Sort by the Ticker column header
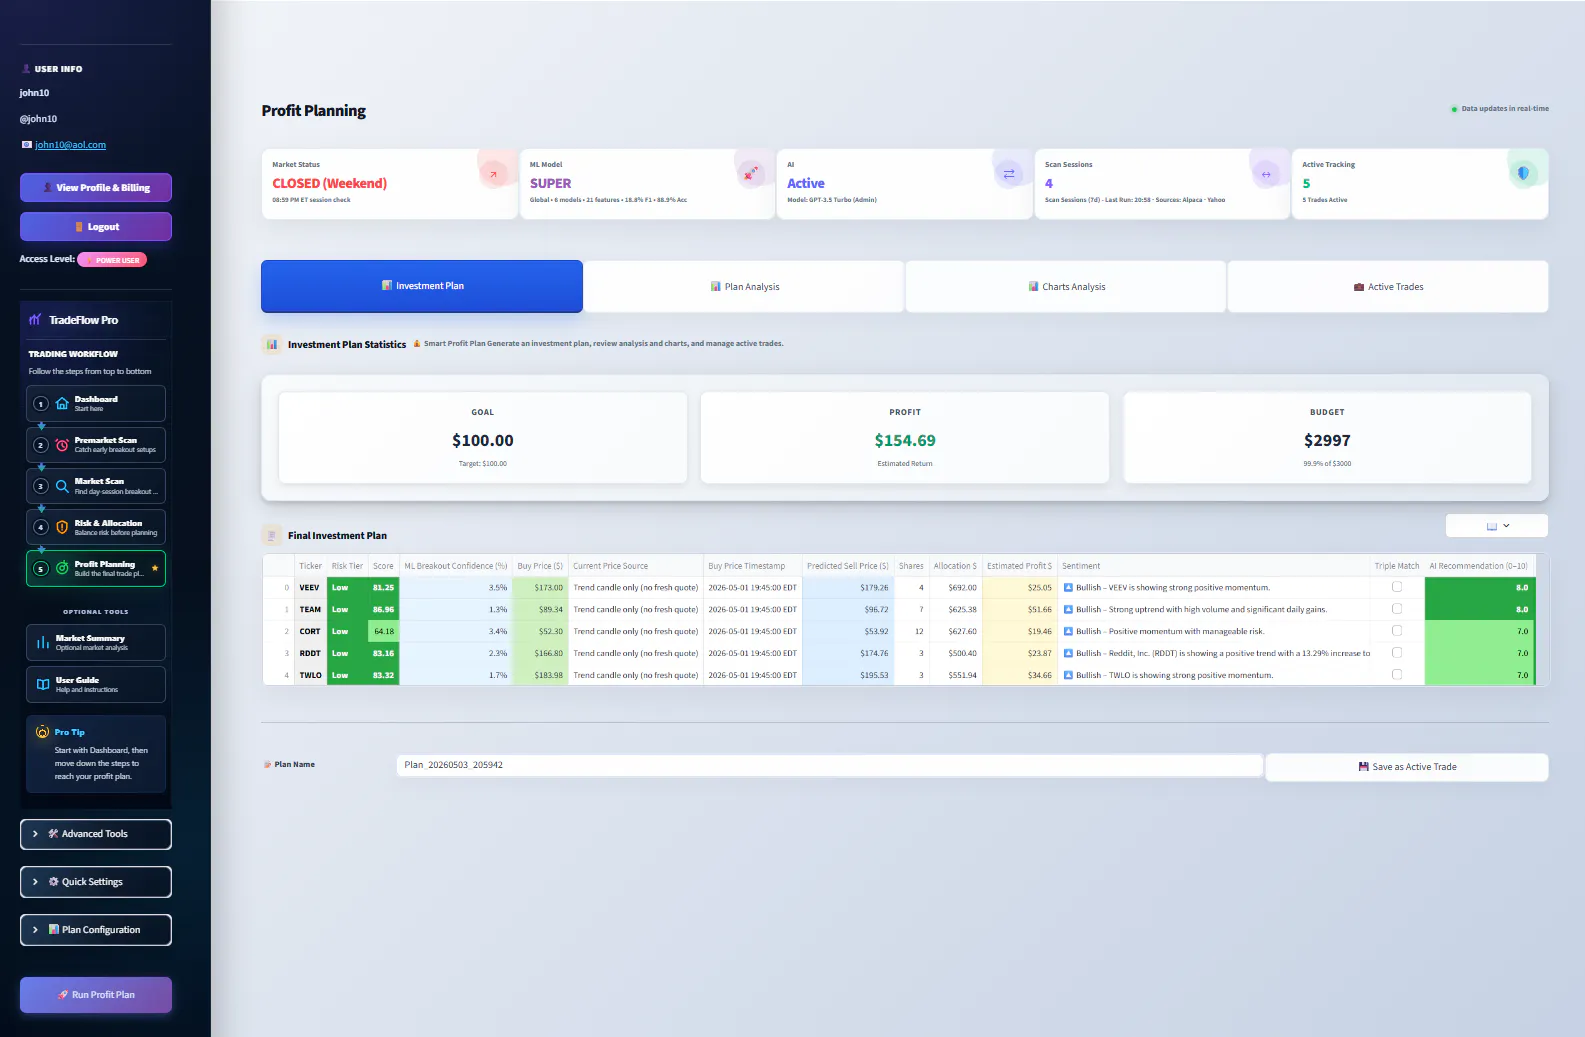The width and height of the screenshot is (1585, 1037). [x=310, y=566]
